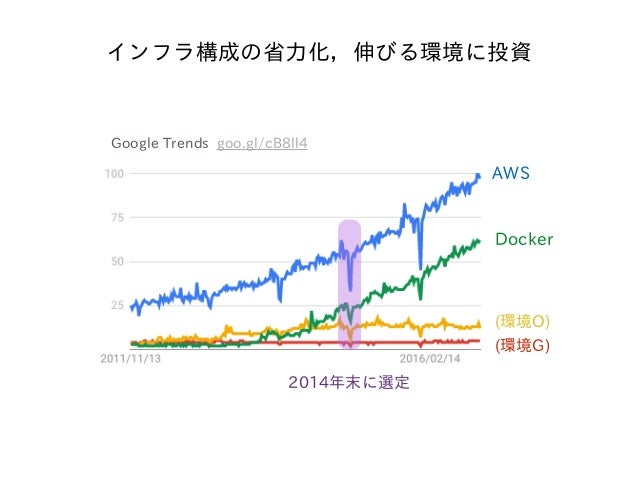Click the 2016/02/14 date label
The image size is (638, 479).
(x=430, y=359)
